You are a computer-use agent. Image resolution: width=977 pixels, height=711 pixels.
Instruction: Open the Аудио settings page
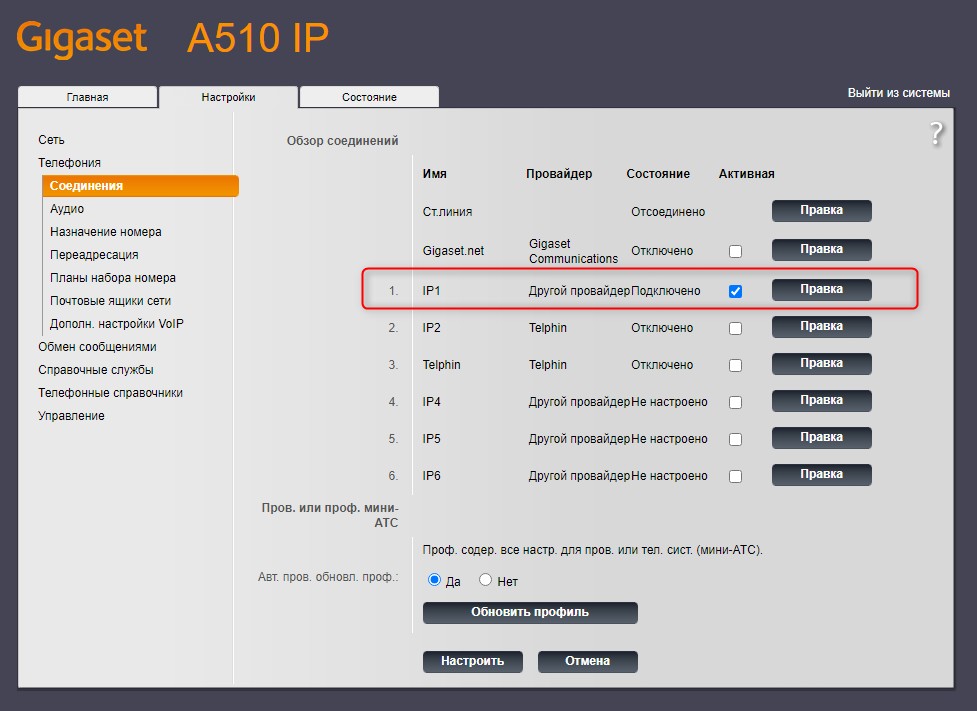67,209
